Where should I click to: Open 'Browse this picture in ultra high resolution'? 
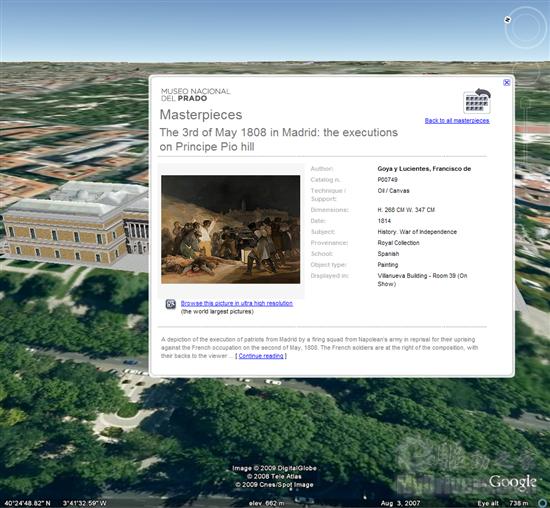click(x=237, y=303)
